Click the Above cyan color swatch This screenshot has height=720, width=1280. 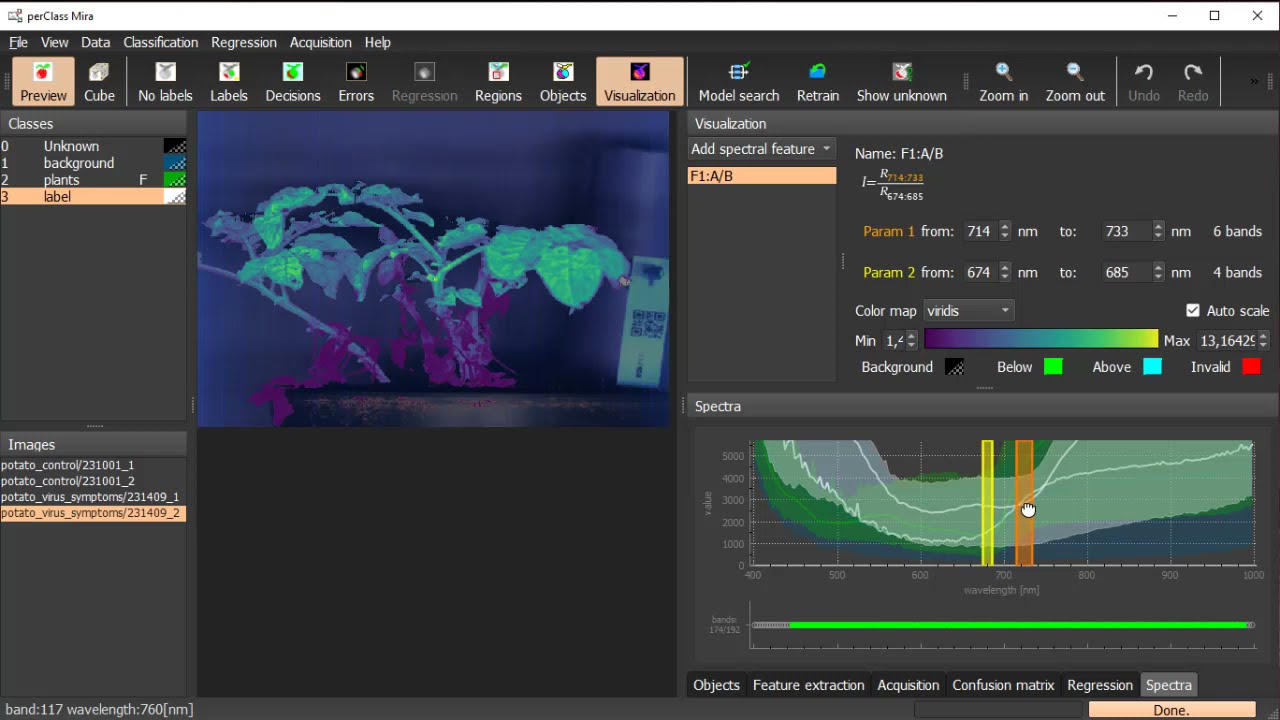tap(1152, 367)
